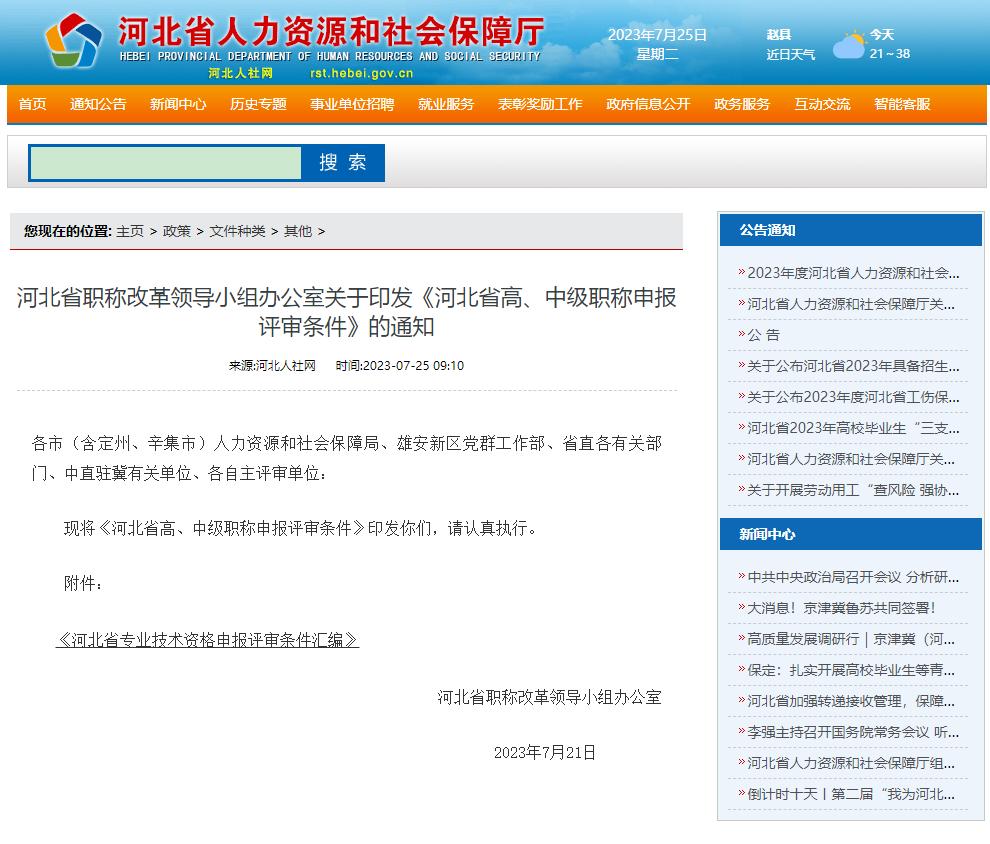Viewport: 990px width, 844px height.
Task: Open news 倒计时十天丨第二届“我为河北...
Action: click(850, 793)
